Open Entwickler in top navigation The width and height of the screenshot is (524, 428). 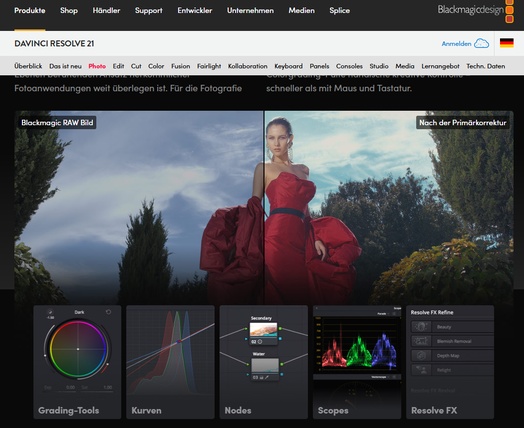coord(195,11)
